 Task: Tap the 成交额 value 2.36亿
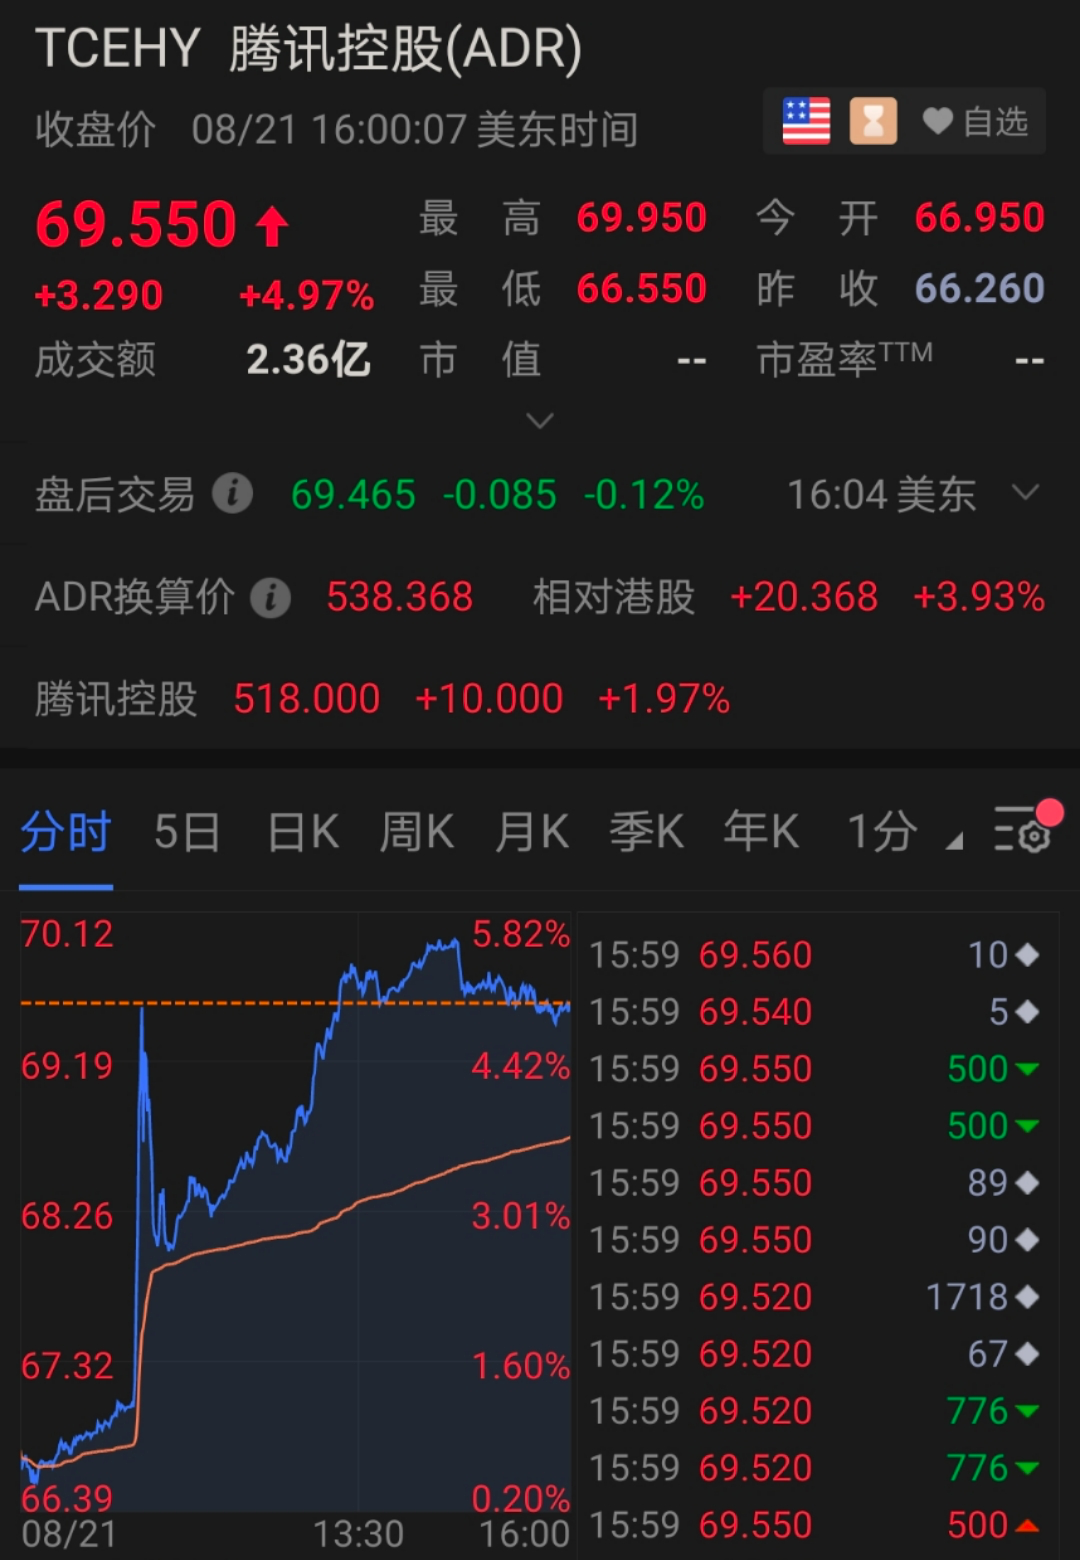[x=308, y=360]
